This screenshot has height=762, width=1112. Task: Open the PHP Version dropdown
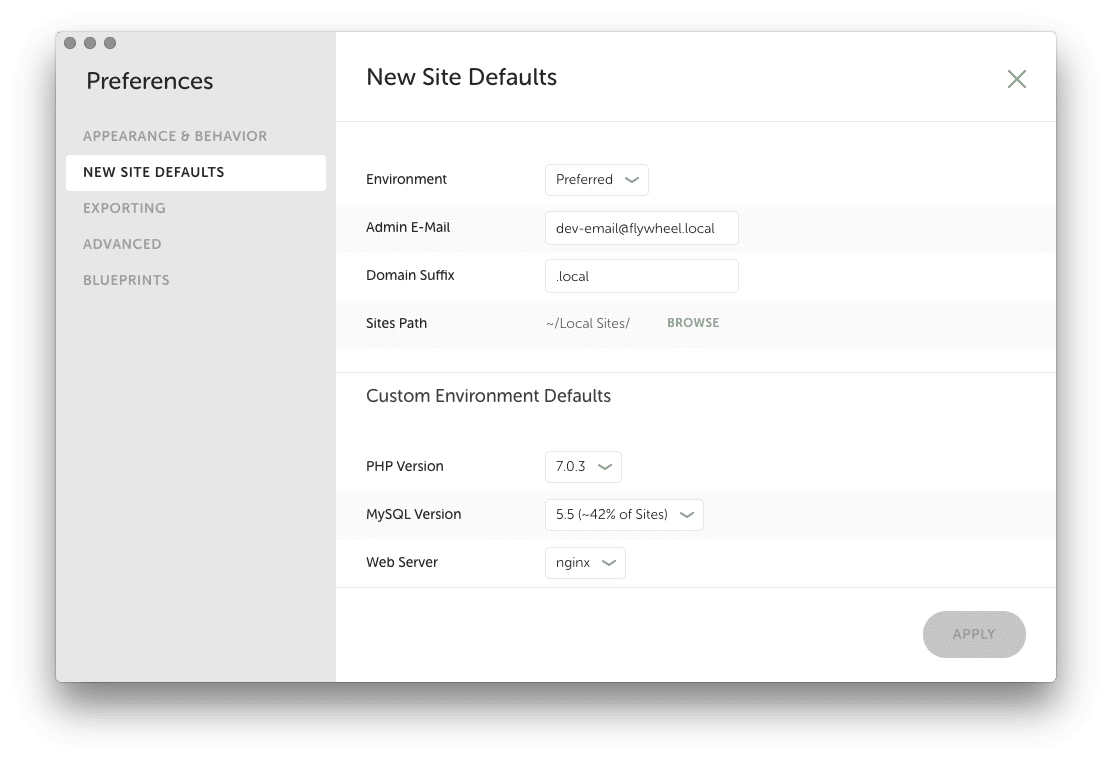point(583,466)
